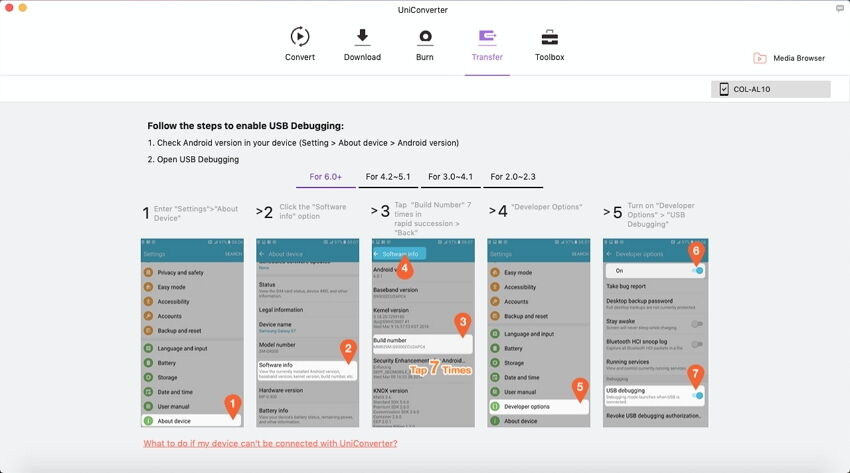850x473 pixels.
Task: Click the UniConverter window title
Action: 423,10
